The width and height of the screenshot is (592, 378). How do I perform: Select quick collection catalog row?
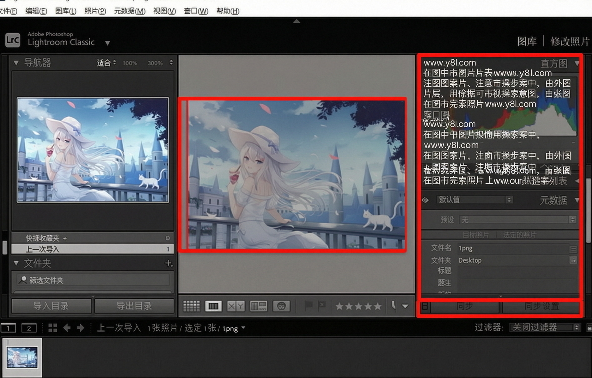[92, 238]
